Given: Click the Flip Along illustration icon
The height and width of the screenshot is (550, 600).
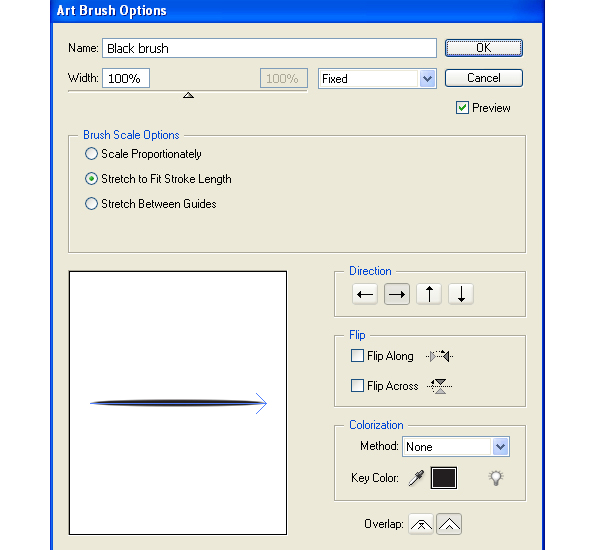Looking at the screenshot, I should (x=440, y=356).
